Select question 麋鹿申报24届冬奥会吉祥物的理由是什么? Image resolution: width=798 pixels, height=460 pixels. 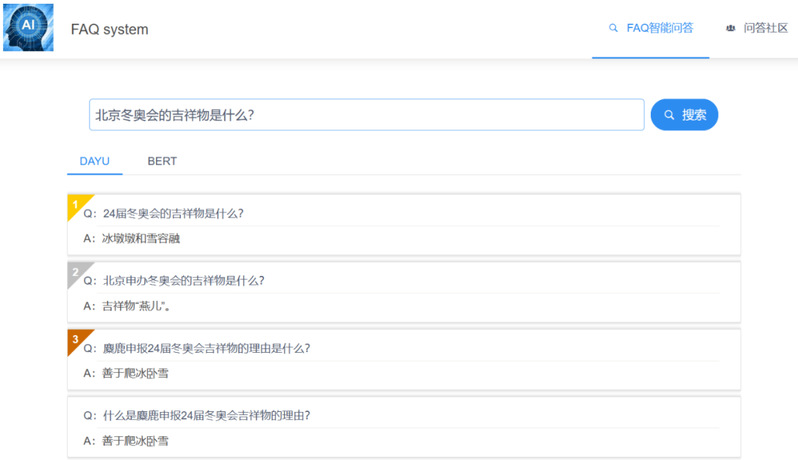click(206, 348)
